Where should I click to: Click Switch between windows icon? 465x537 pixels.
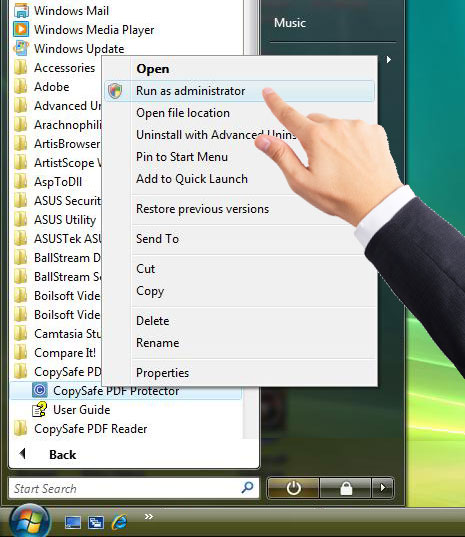click(96, 523)
